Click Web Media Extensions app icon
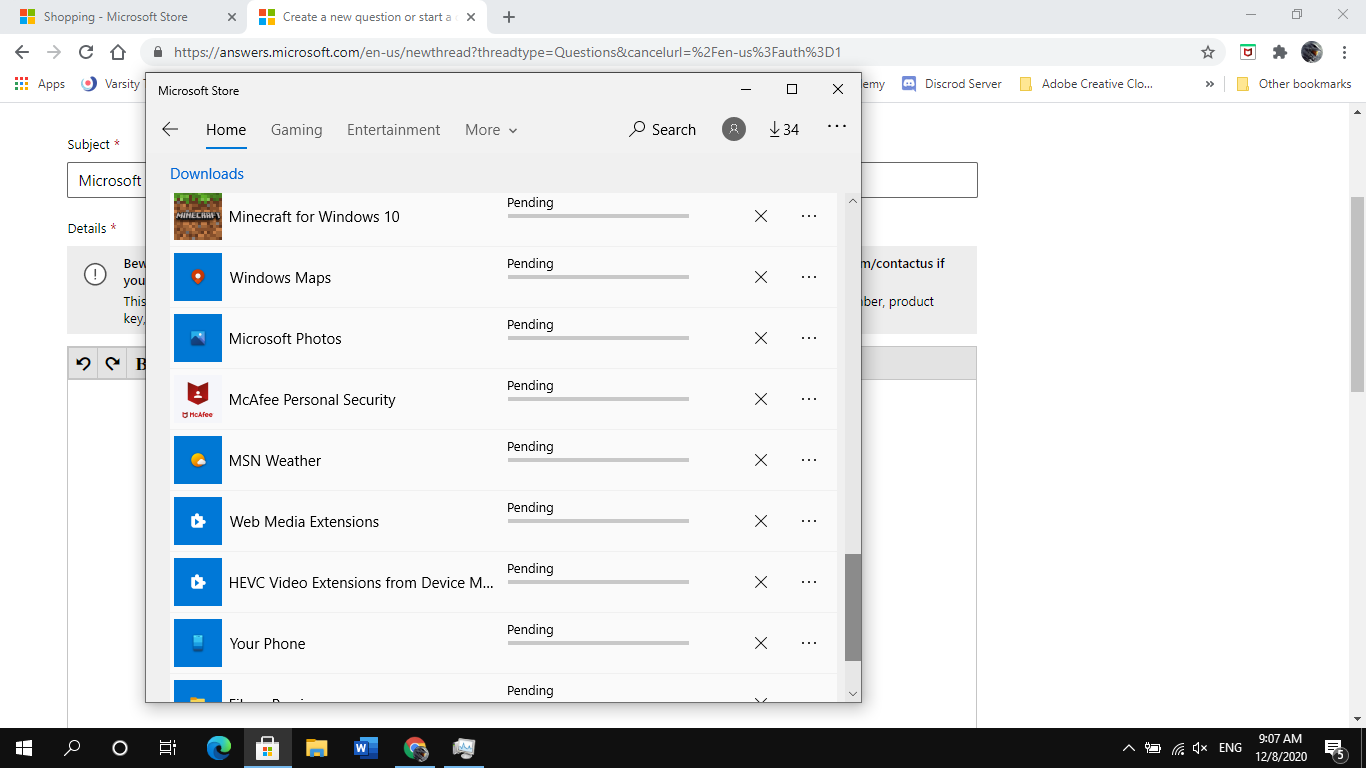 click(x=198, y=521)
